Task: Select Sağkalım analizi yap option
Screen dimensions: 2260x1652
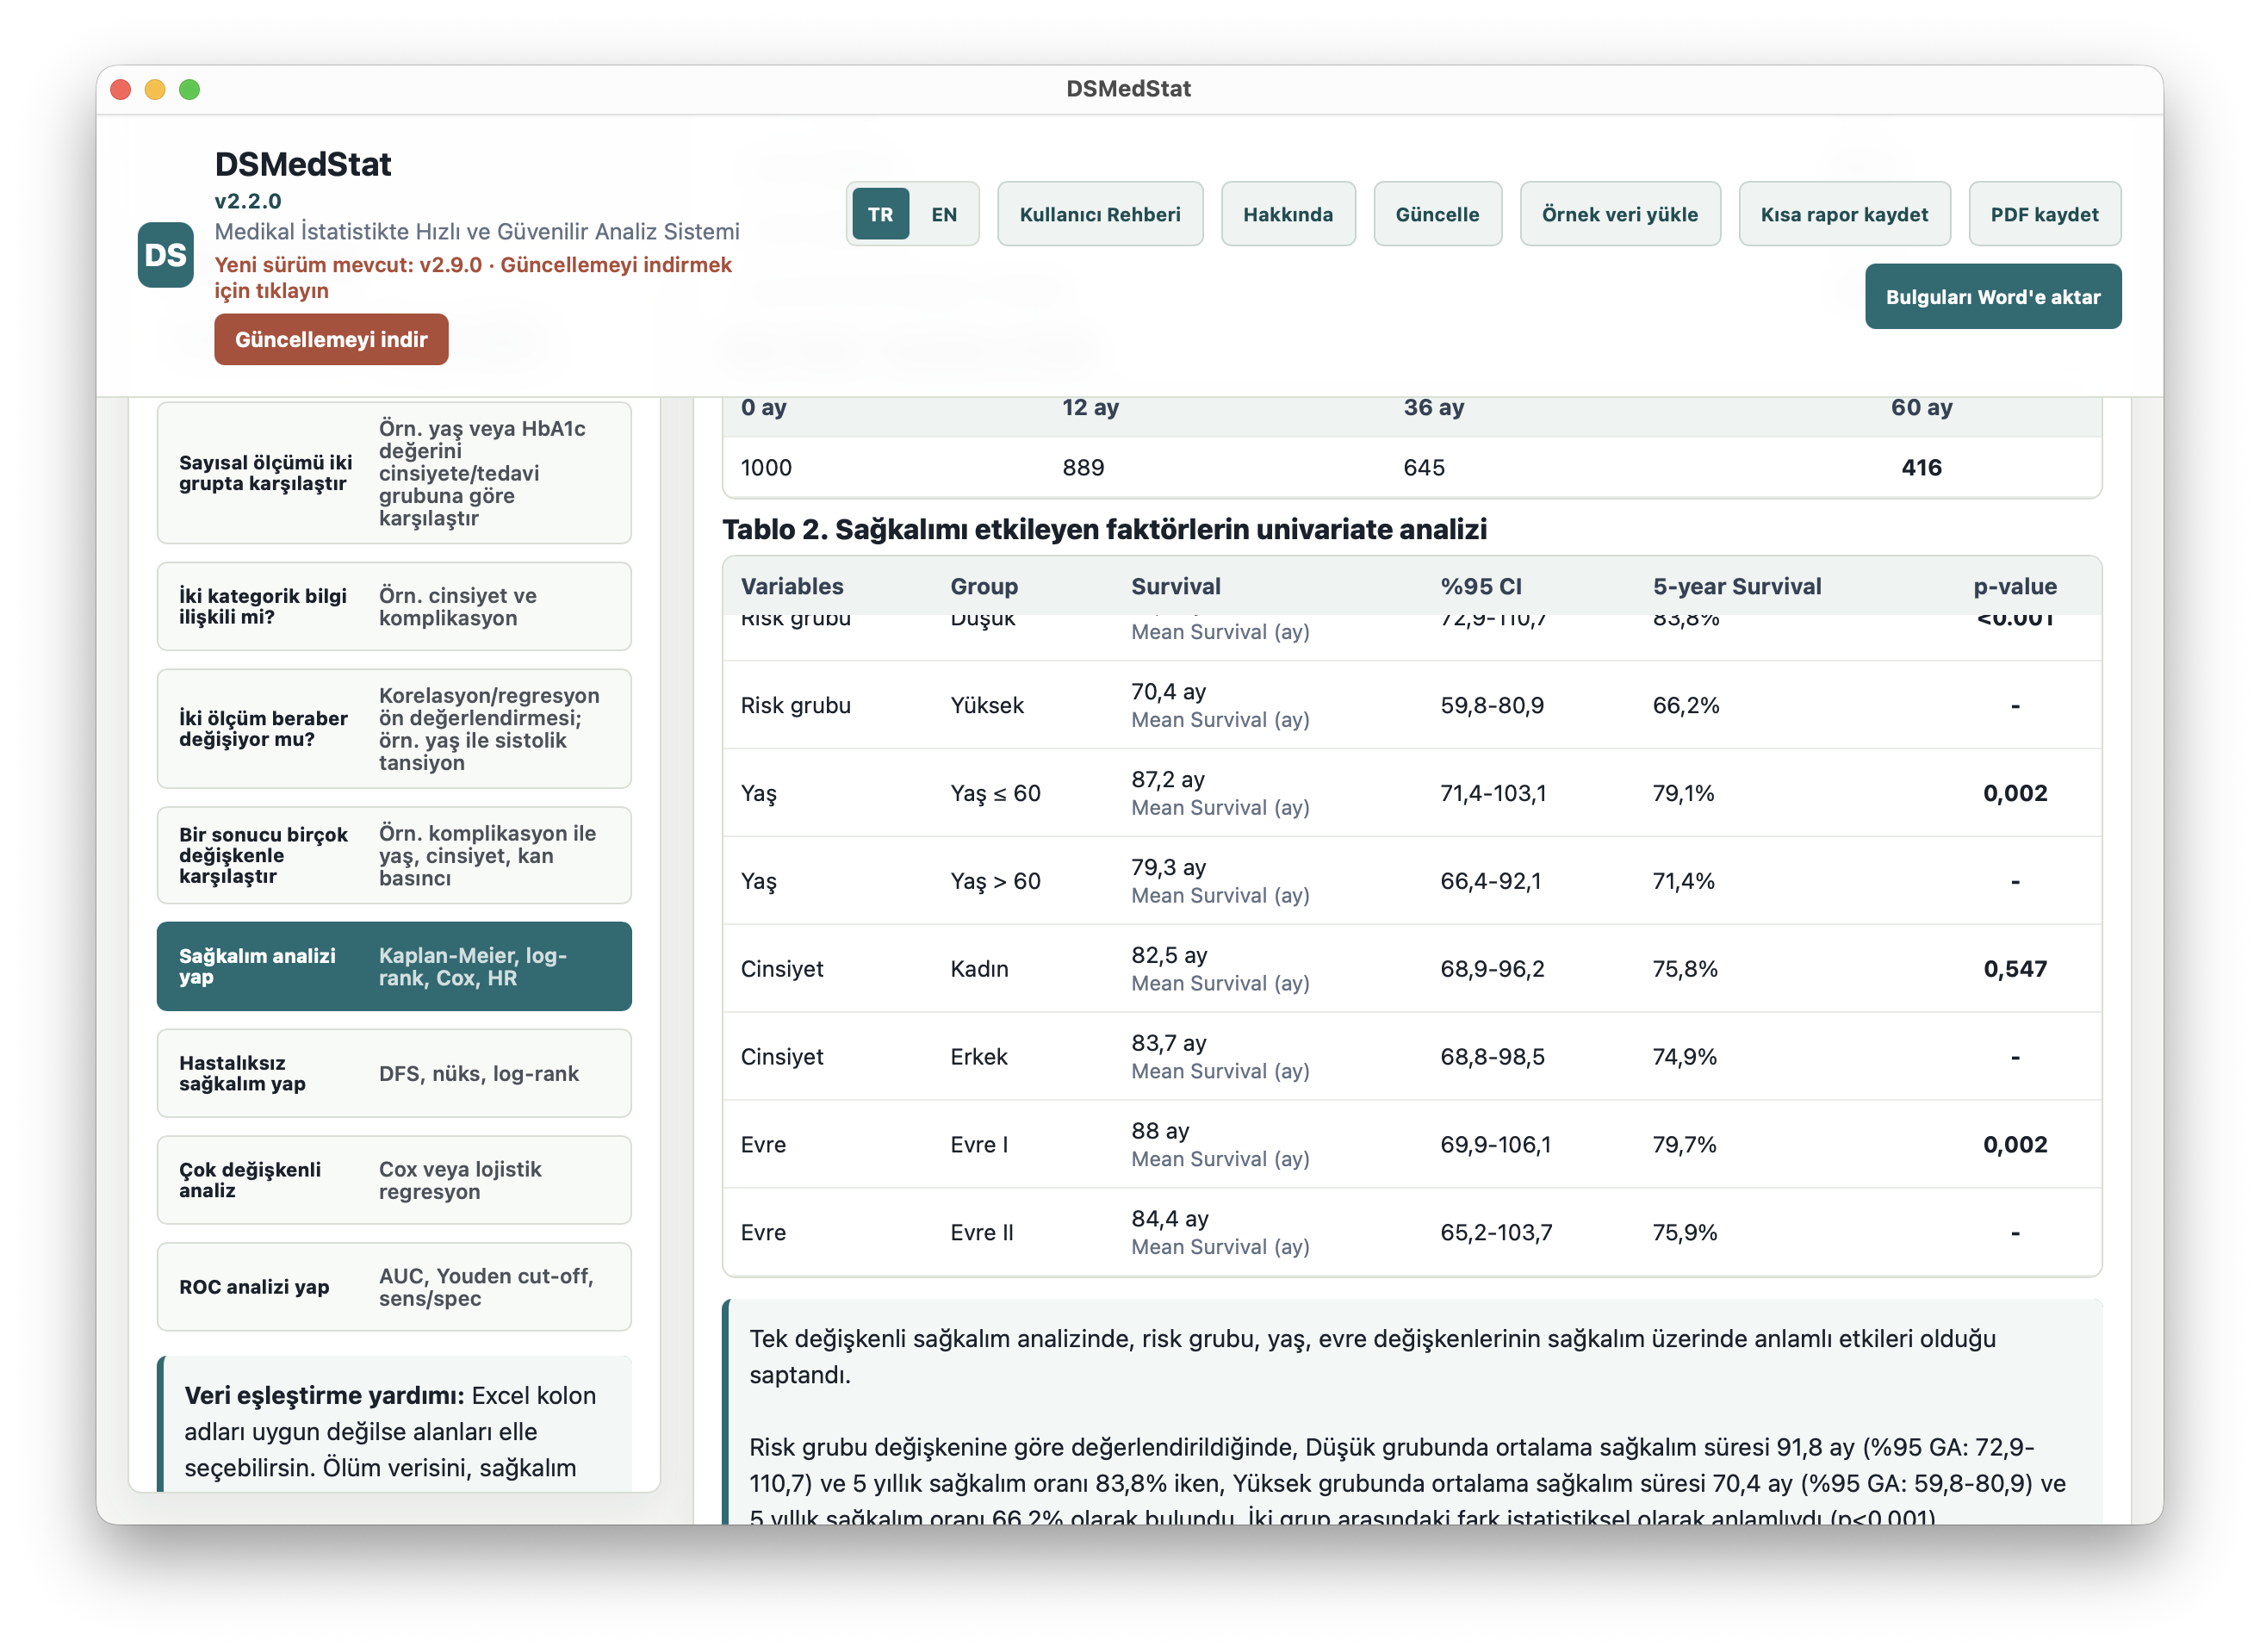Action: (x=394, y=967)
